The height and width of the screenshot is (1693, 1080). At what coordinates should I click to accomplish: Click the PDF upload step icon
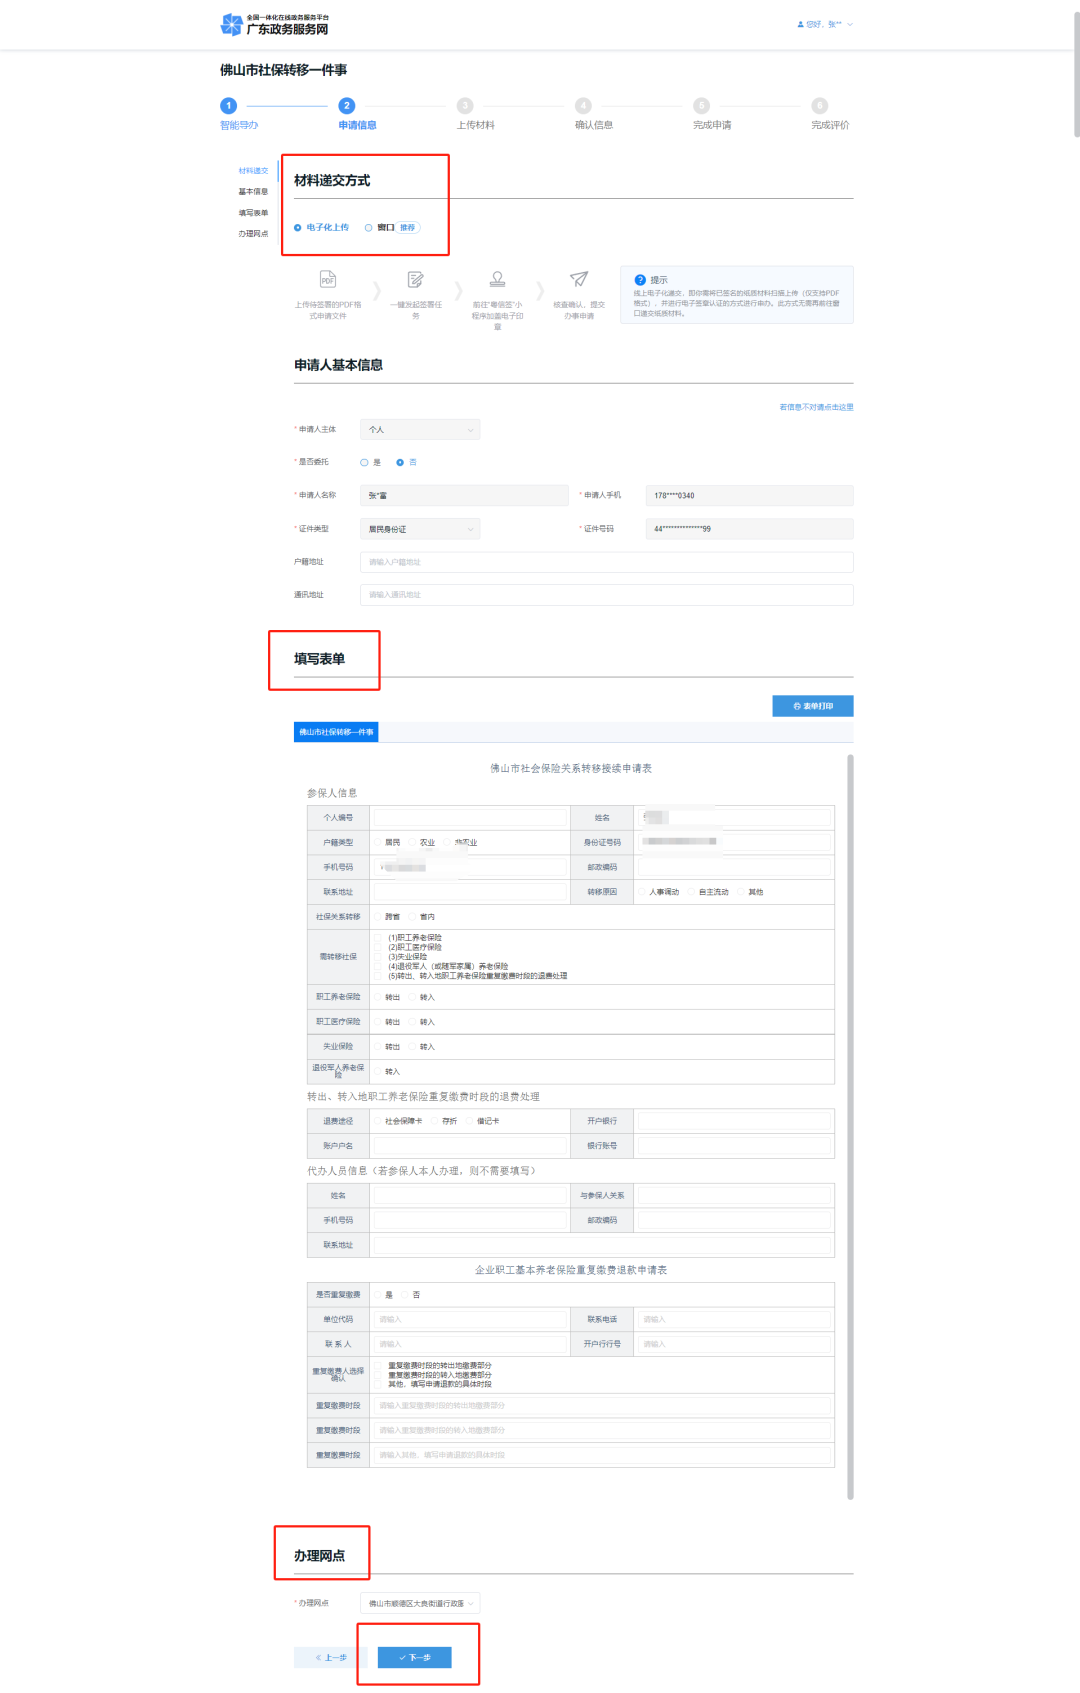(327, 279)
